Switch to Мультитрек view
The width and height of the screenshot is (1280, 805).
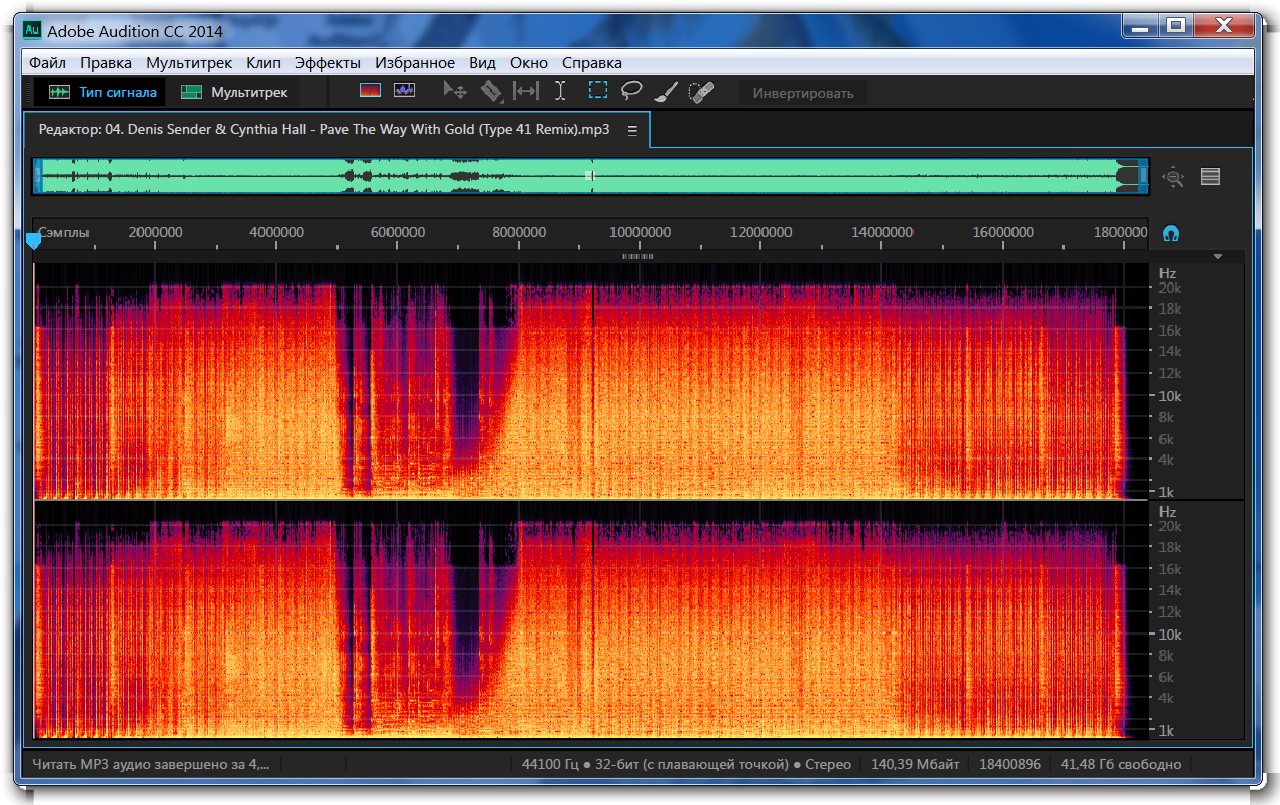pyautogui.click(x=235, y=92)
